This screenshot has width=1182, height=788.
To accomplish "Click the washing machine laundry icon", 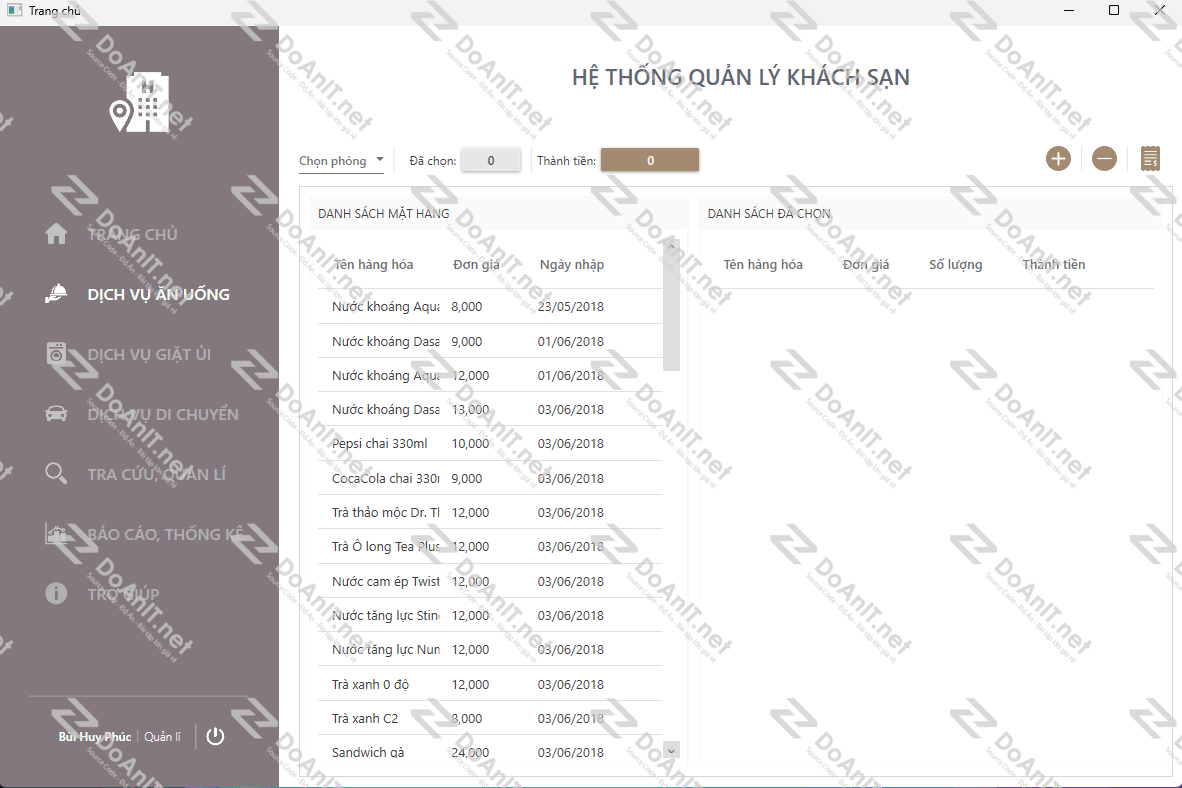I will point(56,354).
